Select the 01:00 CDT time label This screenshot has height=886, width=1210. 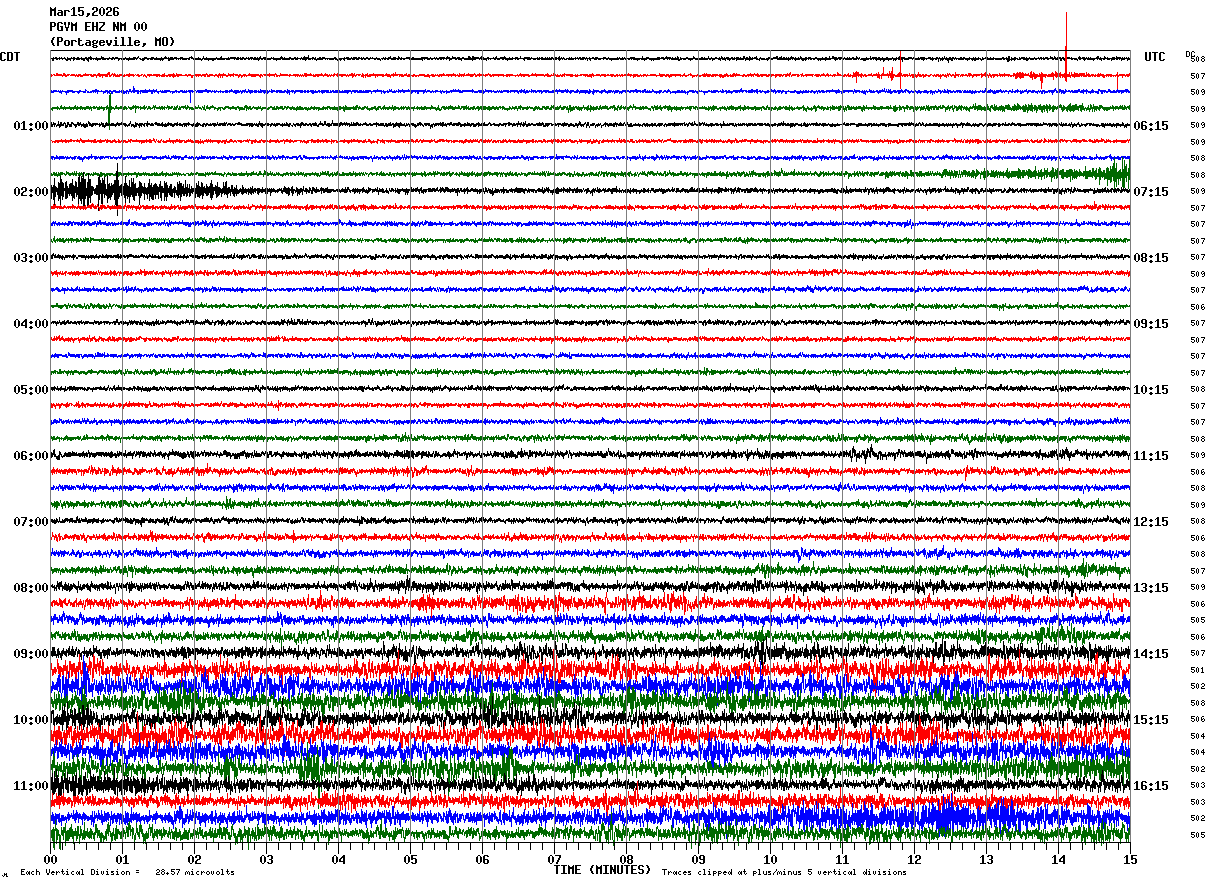[31, 126]
